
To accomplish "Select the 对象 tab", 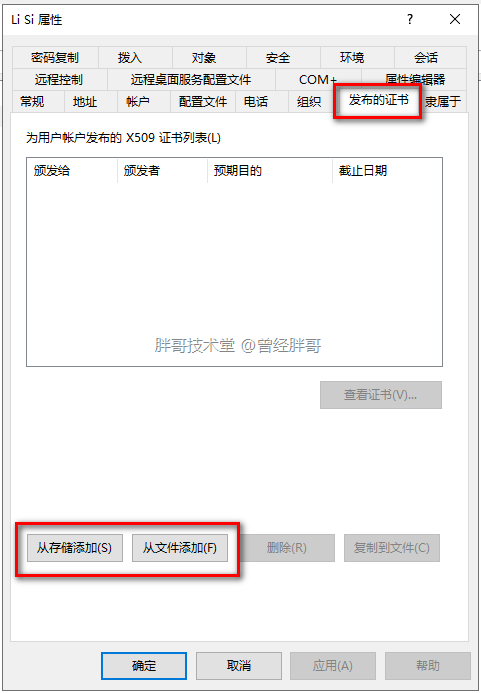I will pos(203,57).
